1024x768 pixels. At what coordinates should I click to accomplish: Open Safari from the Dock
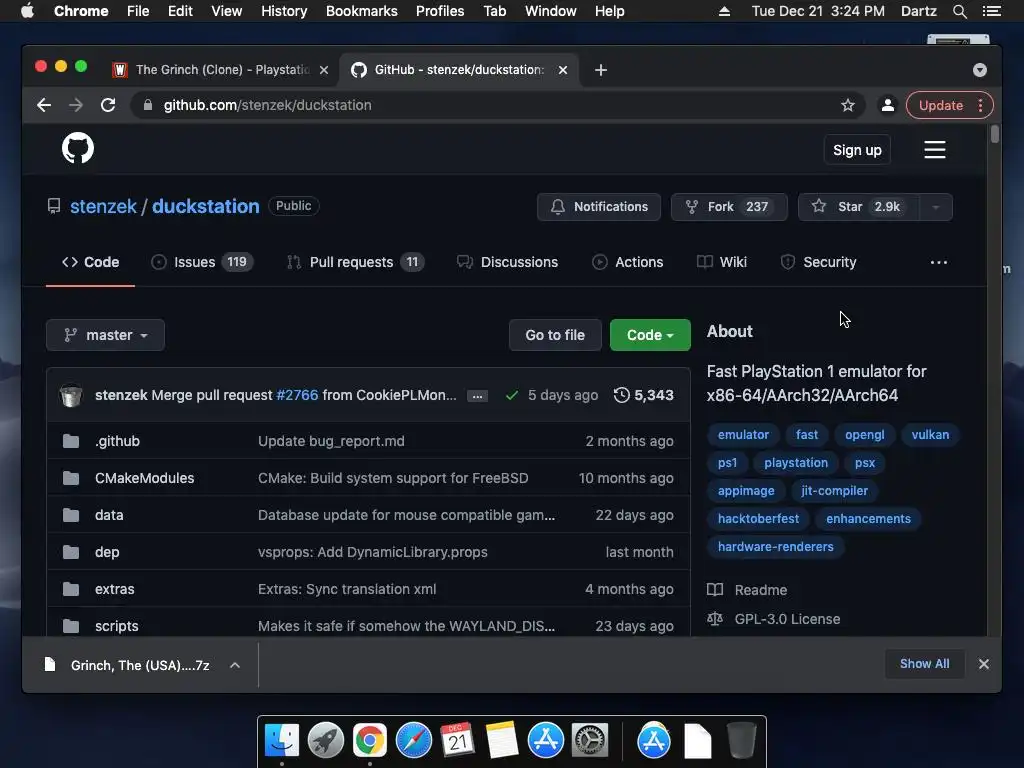(413, 740)
